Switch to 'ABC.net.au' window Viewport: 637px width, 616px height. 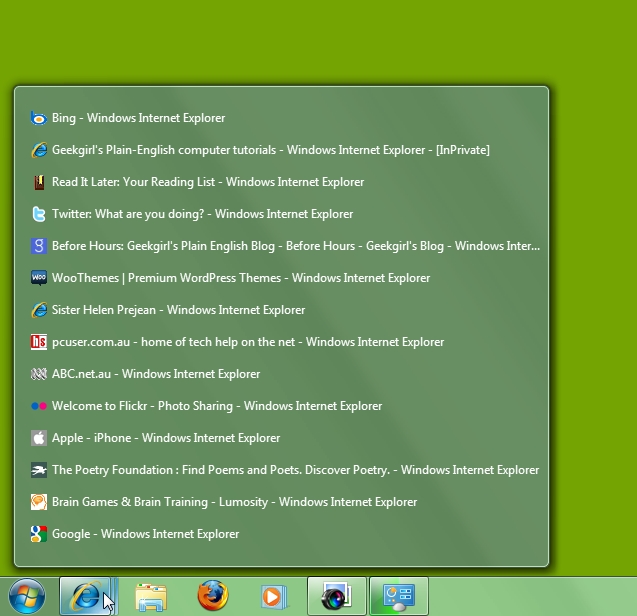(282, 374)
